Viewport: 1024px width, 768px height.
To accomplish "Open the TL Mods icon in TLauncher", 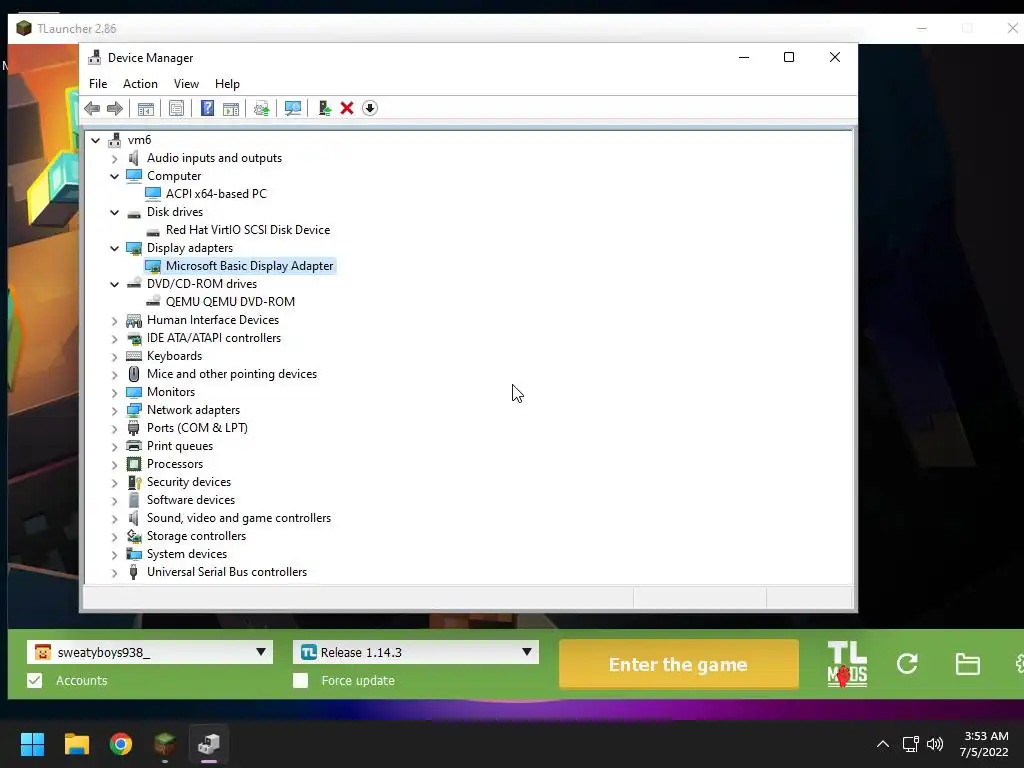I will 847,664.
